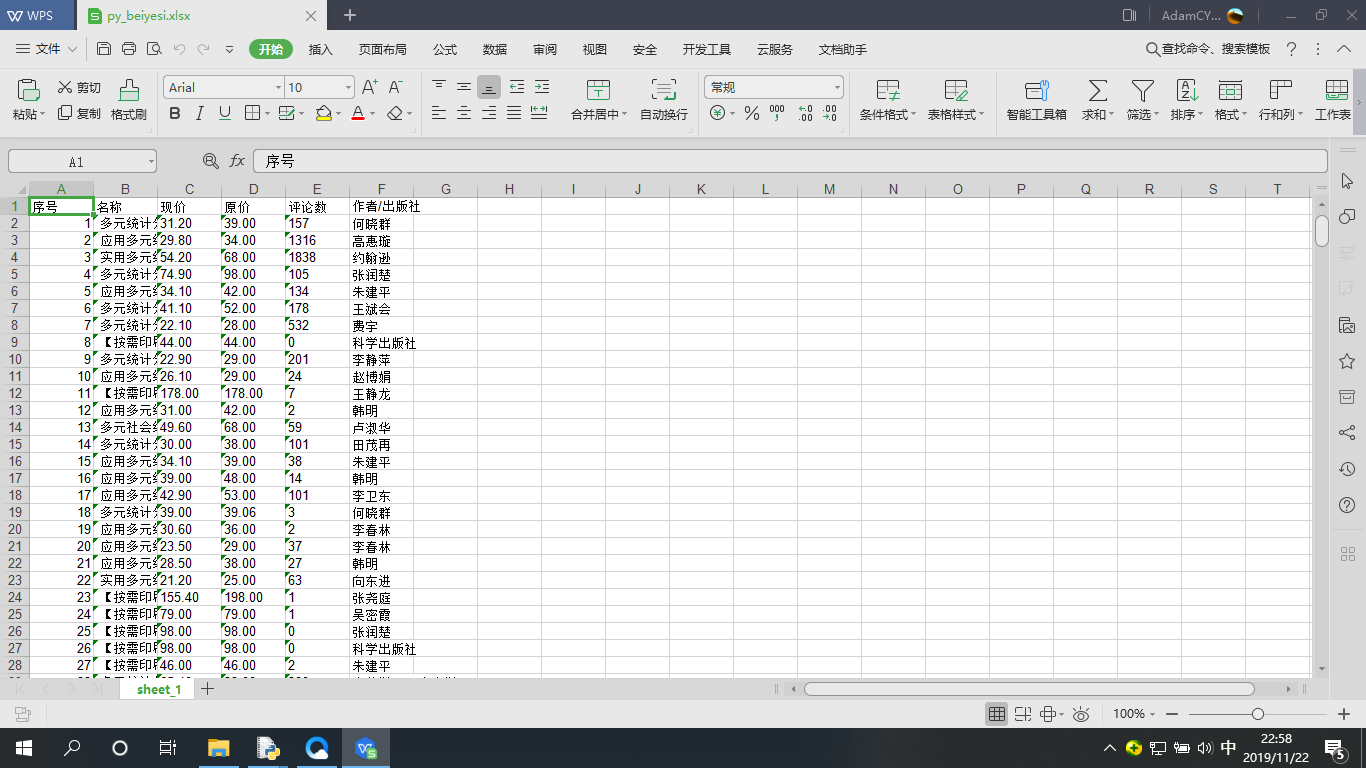This screenshot has height=768, width=1366.
Task: Expand the Sort (排序) dropdown
Action: point(1201,115)
